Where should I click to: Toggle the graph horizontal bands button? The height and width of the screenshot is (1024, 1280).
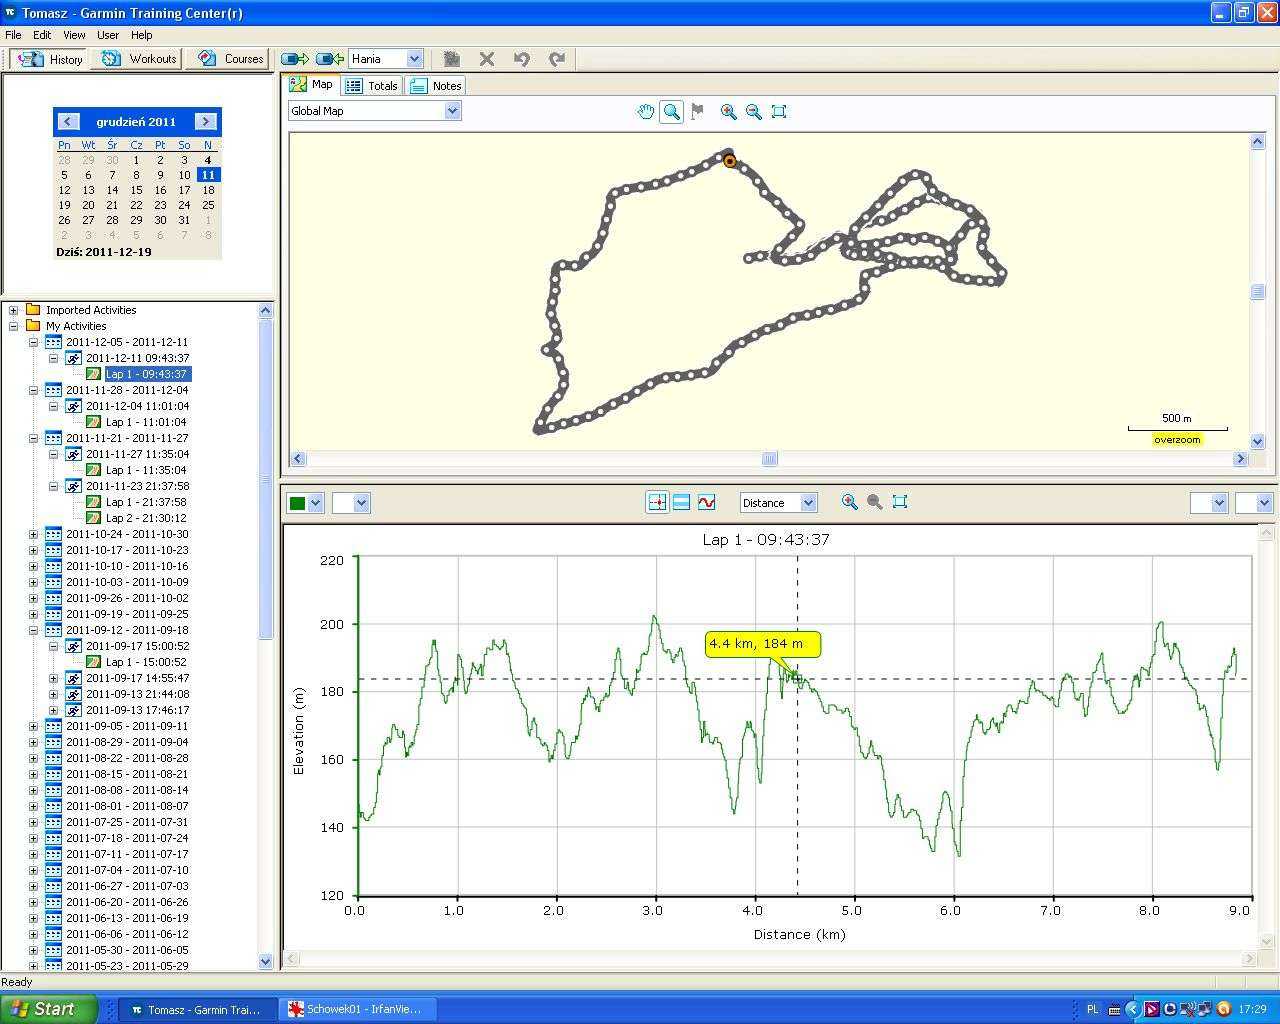tap(681, 502)
